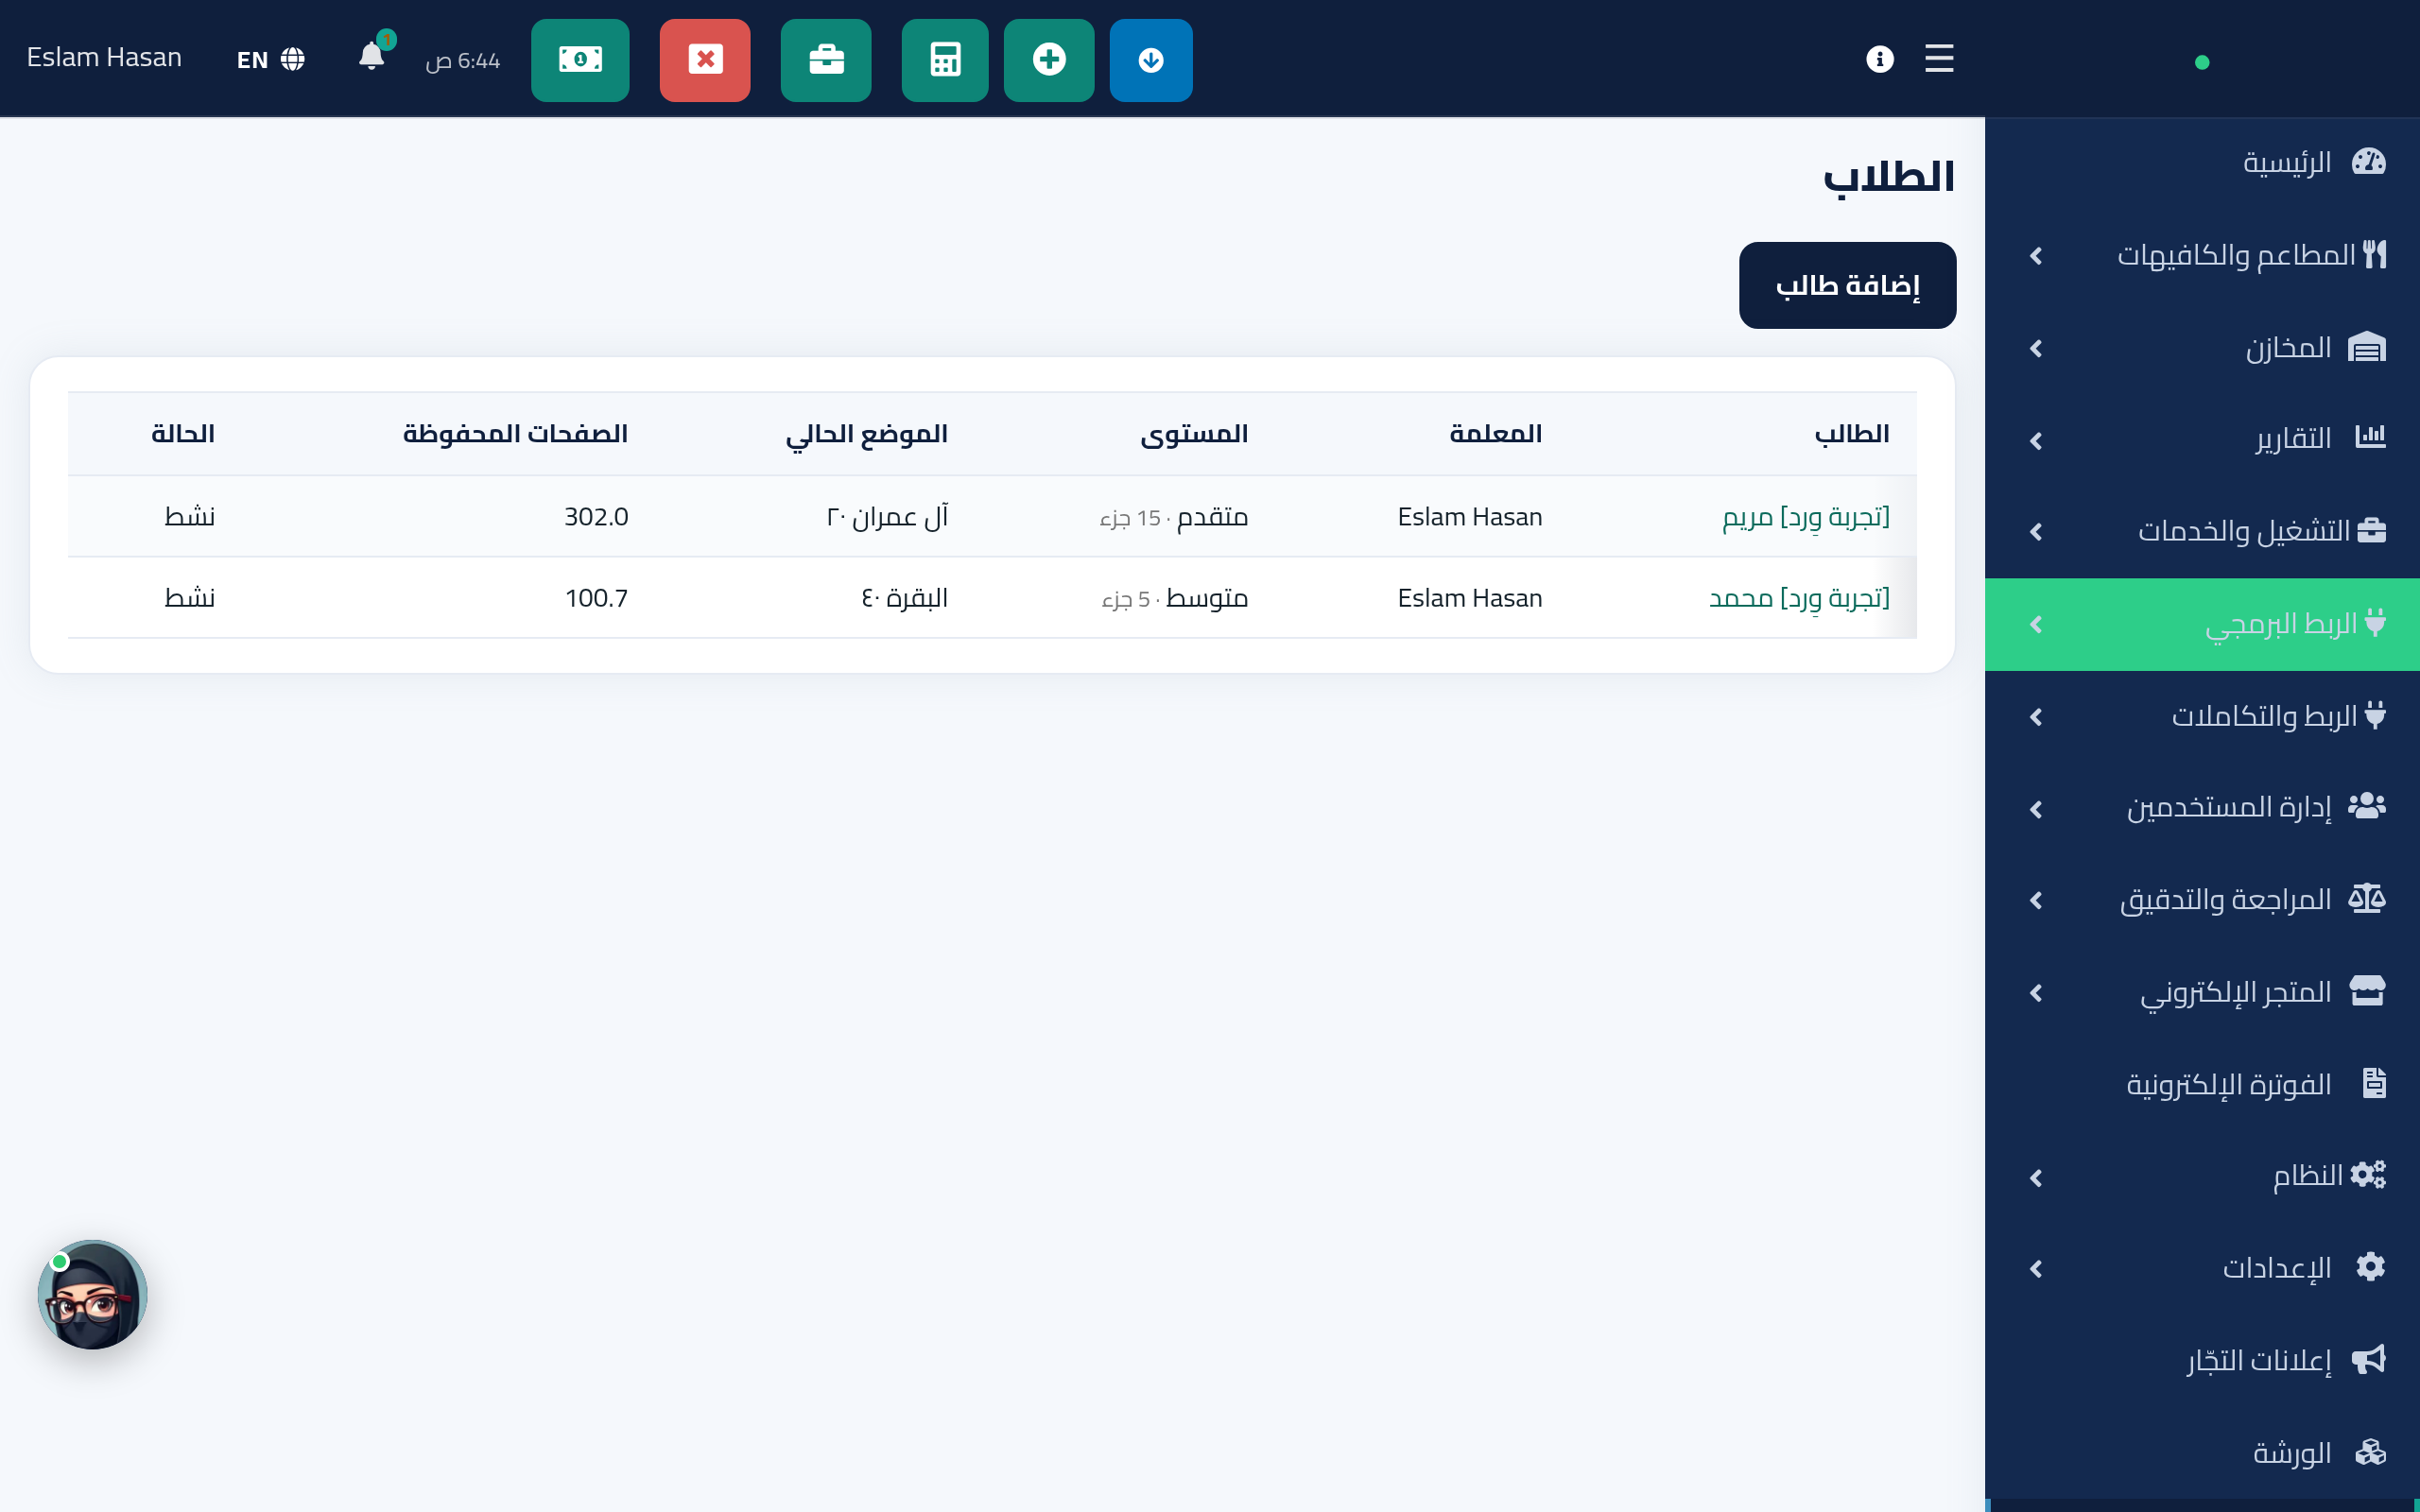Switch language with the EN globe
Screen dimensions: 2420x1512
point(271,59)
